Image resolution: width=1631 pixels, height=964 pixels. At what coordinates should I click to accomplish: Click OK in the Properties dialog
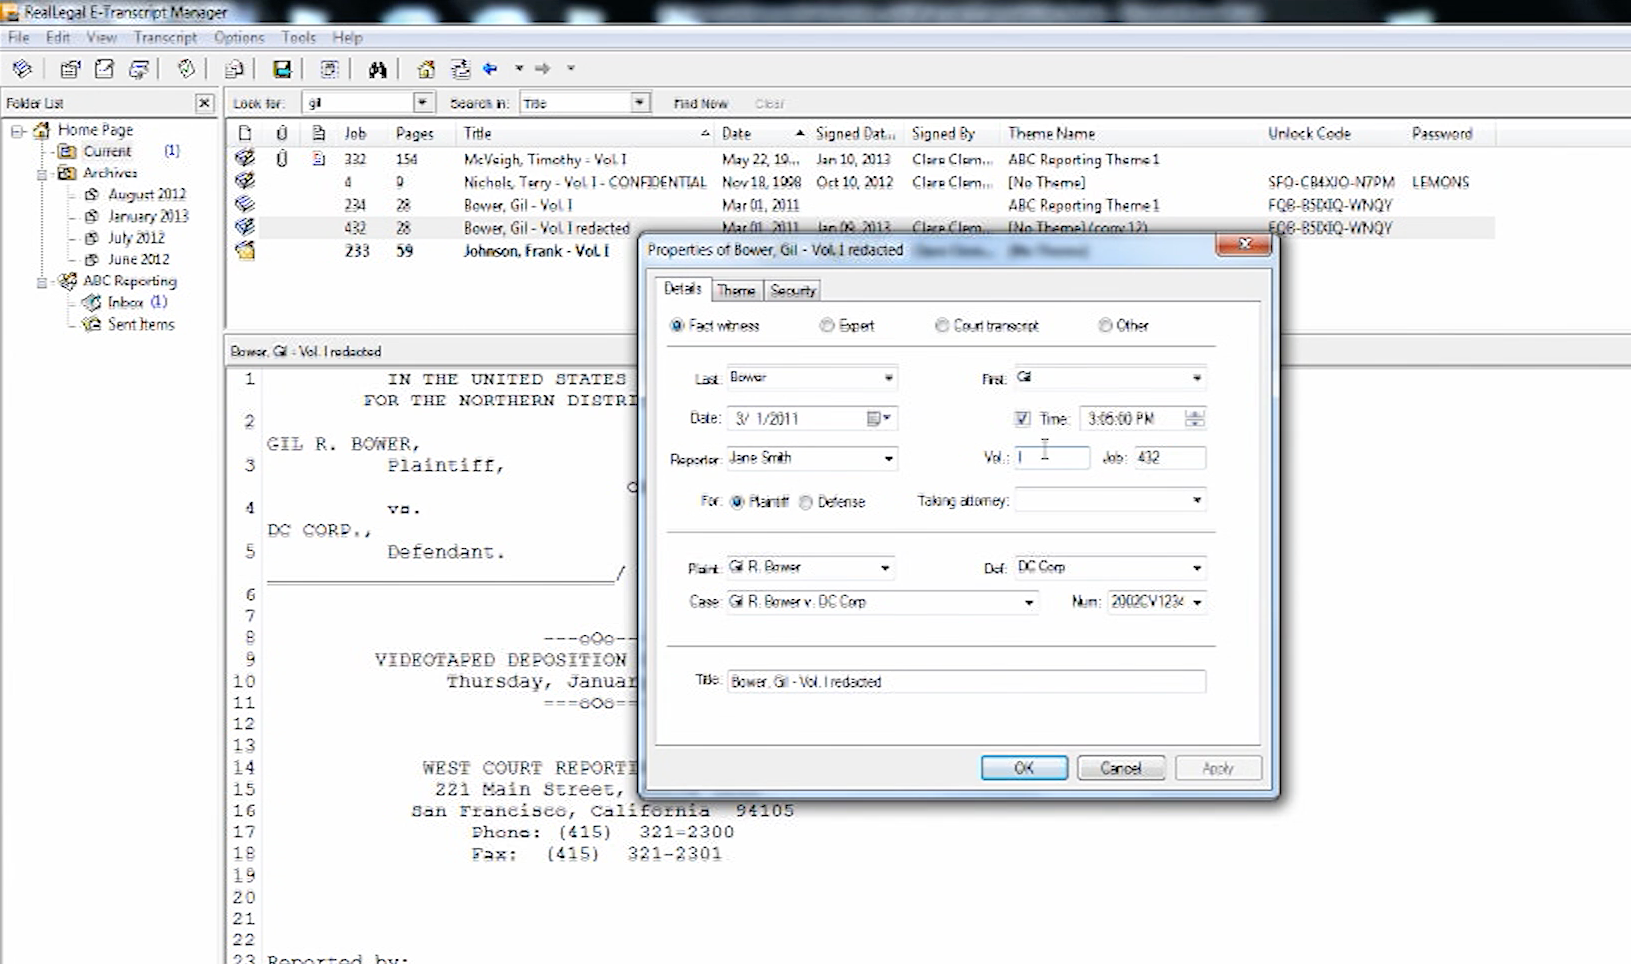(1024, 768)
